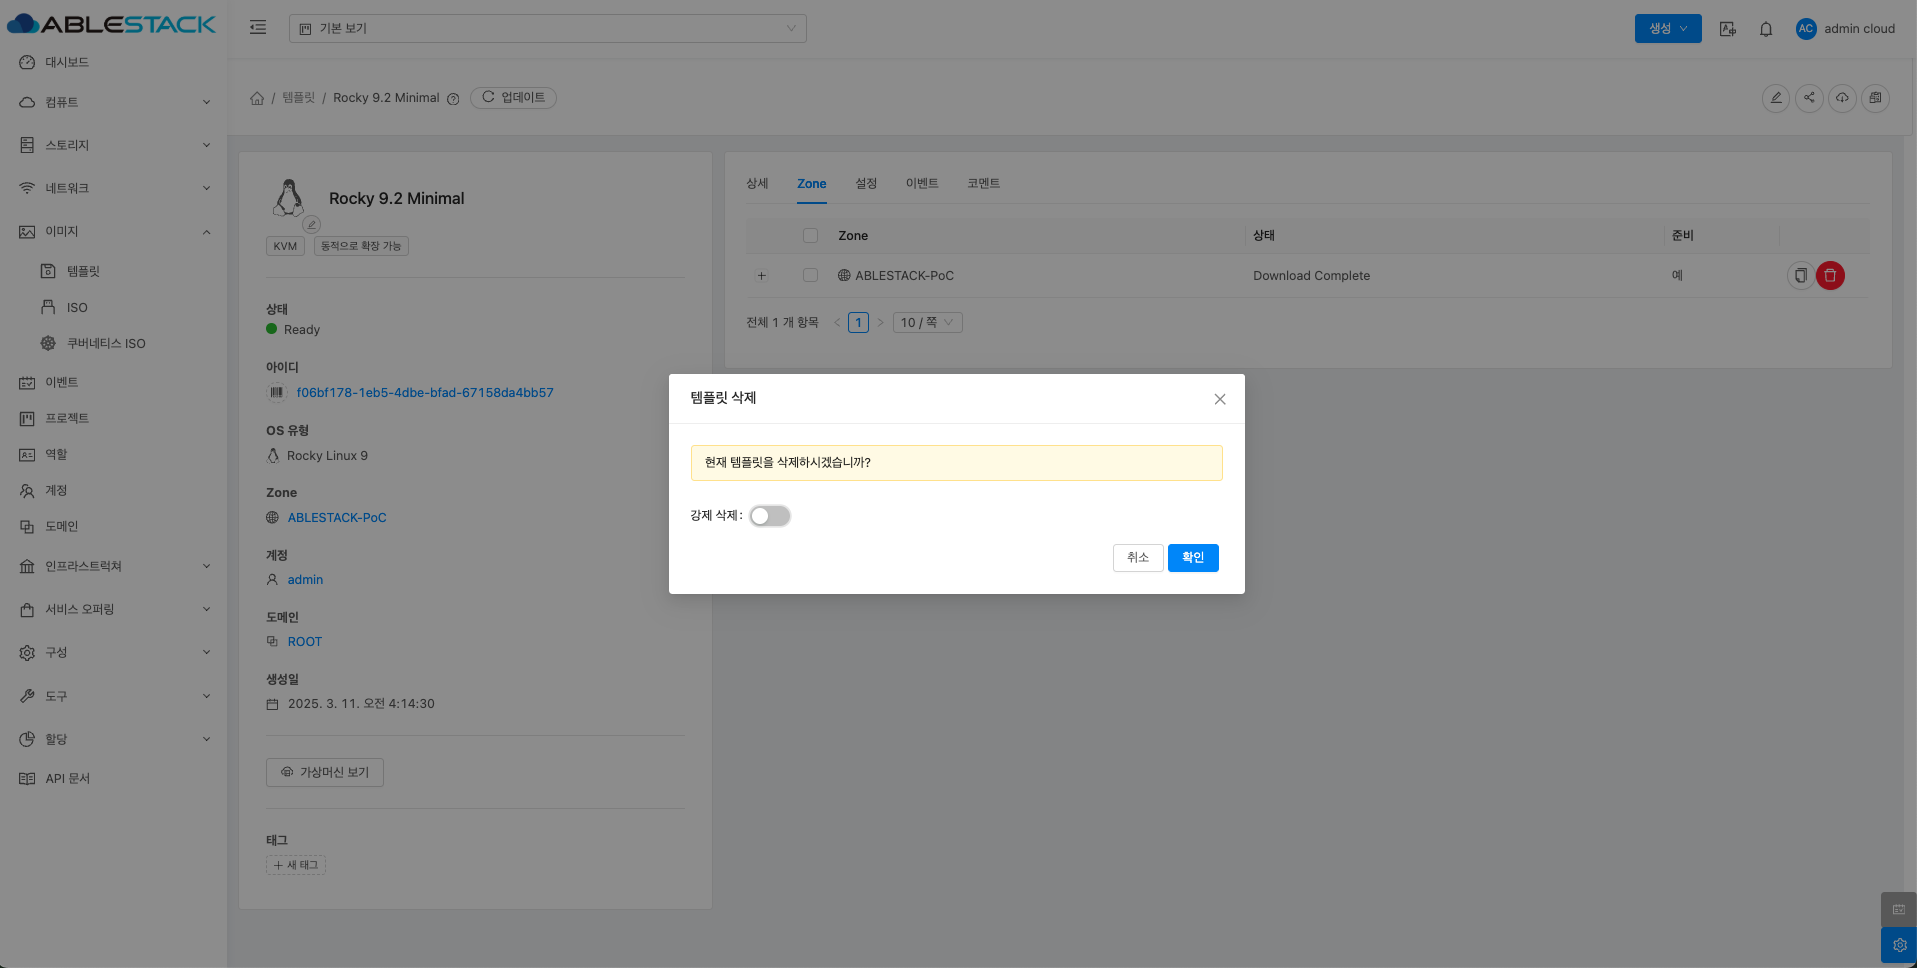The height and width of the screenshot is (968, 1917).
Task: Check the select-all Zone header checkbox
Action: (x=810, y=236)
